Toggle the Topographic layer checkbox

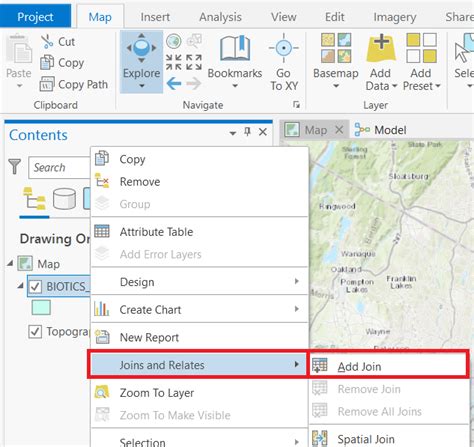[35, 332]
